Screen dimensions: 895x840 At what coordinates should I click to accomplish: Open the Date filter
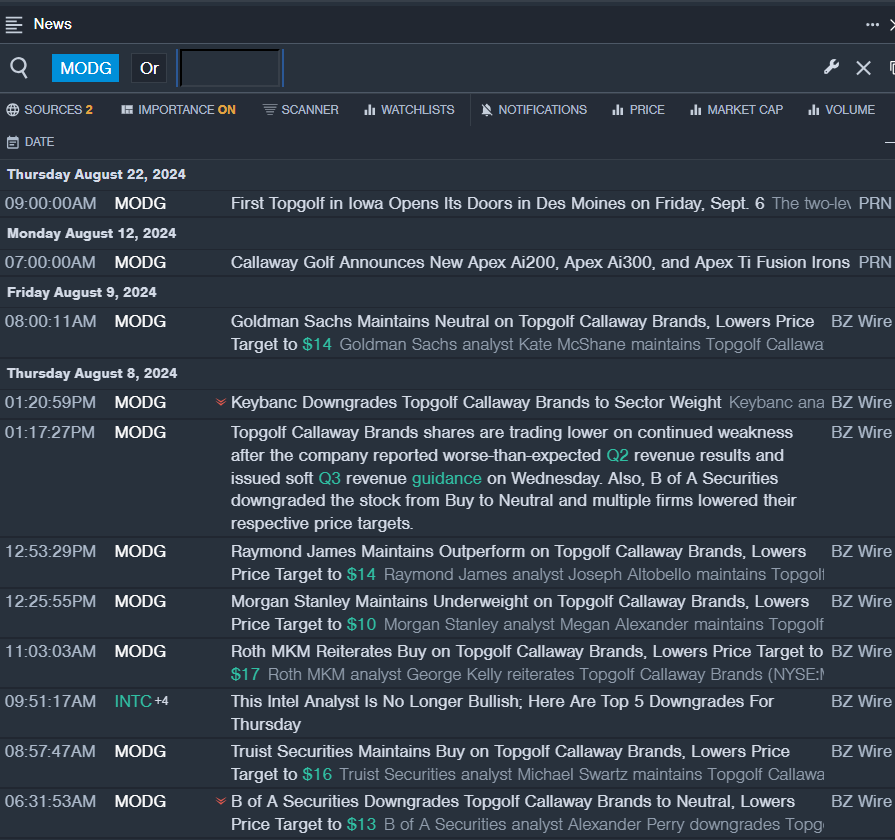30,142
